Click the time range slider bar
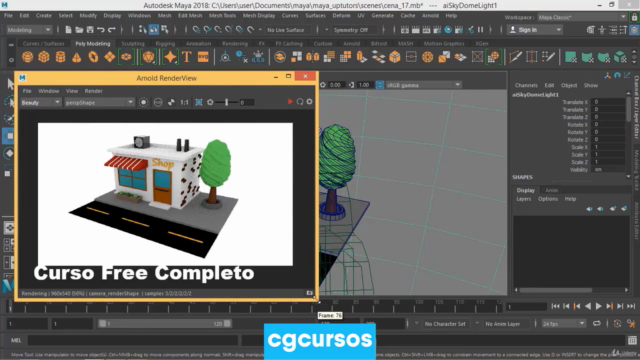640x360 pixels. click(x=164, y=324)
